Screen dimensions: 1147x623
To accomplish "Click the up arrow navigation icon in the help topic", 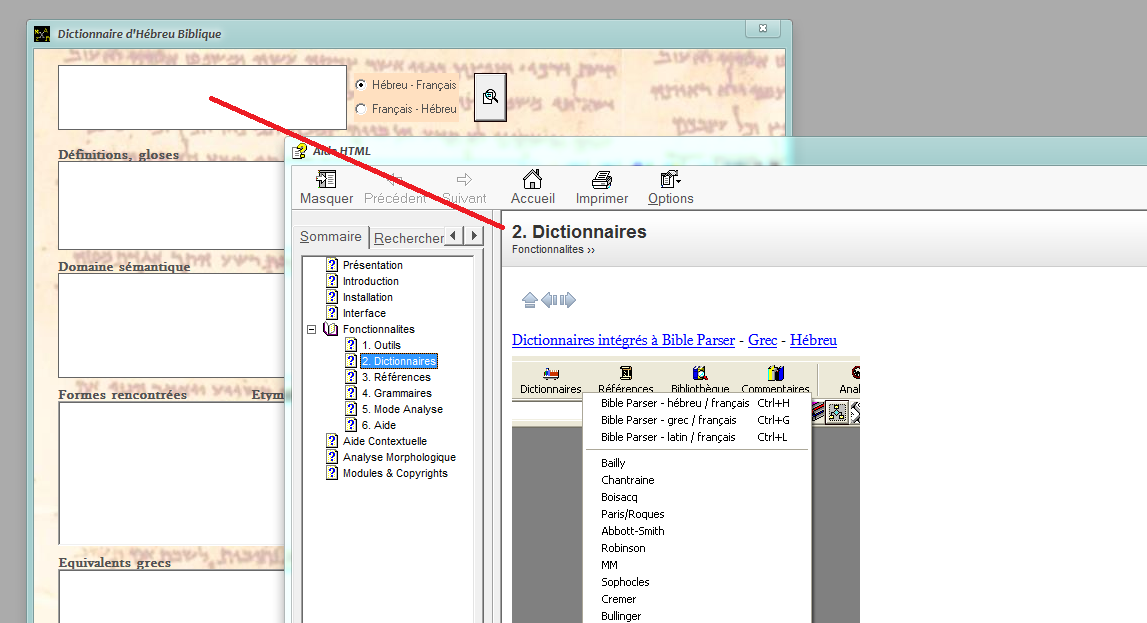I will (x=530, y=300).
